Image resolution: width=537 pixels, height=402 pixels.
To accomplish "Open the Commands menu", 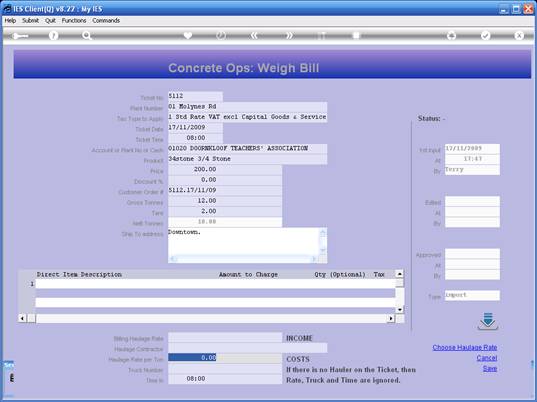I will (x=106, y=21).
